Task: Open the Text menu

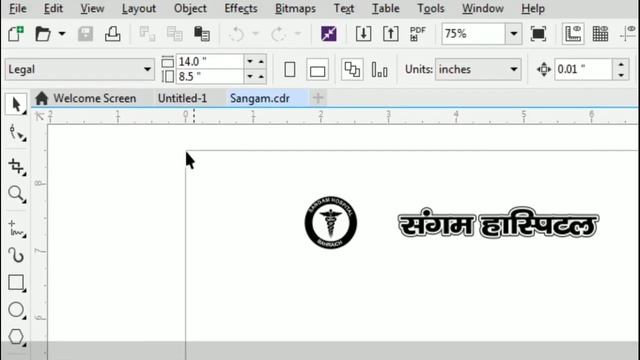Action: click(x=344, y=9)
